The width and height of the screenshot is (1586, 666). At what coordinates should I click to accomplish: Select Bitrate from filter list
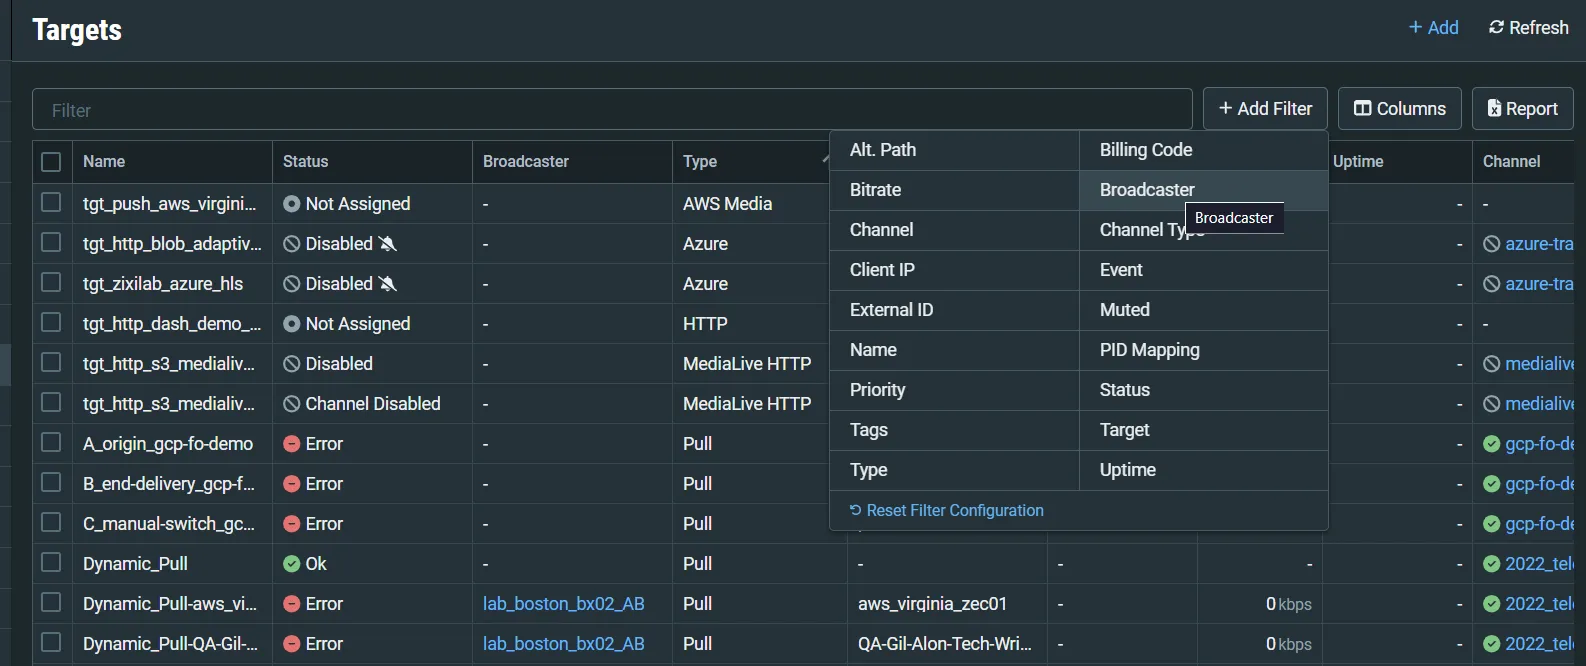955,190
